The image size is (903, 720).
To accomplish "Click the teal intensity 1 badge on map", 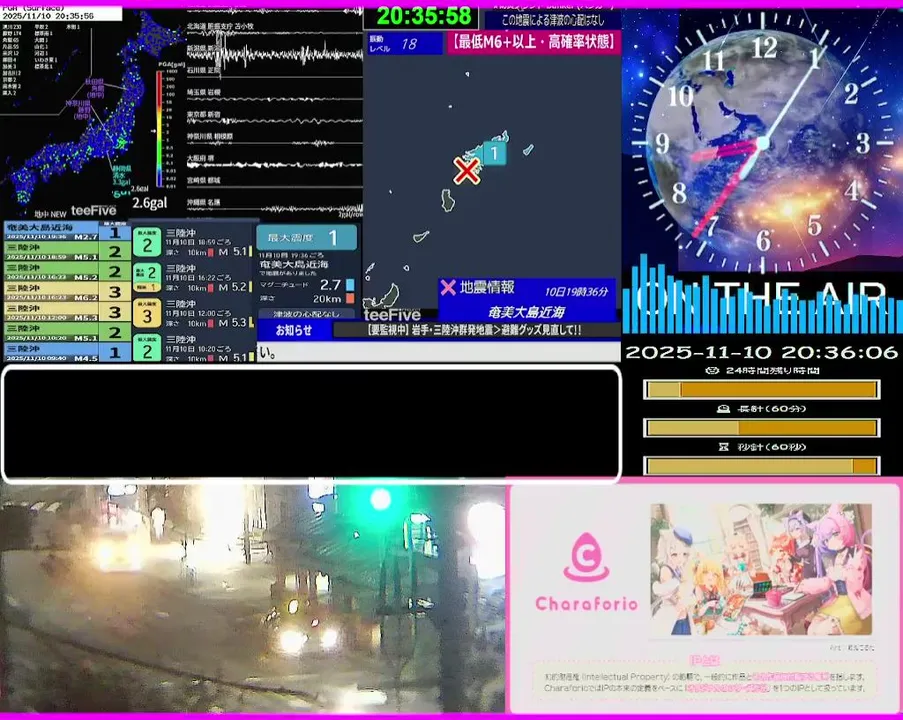I will tap(495, 153).
